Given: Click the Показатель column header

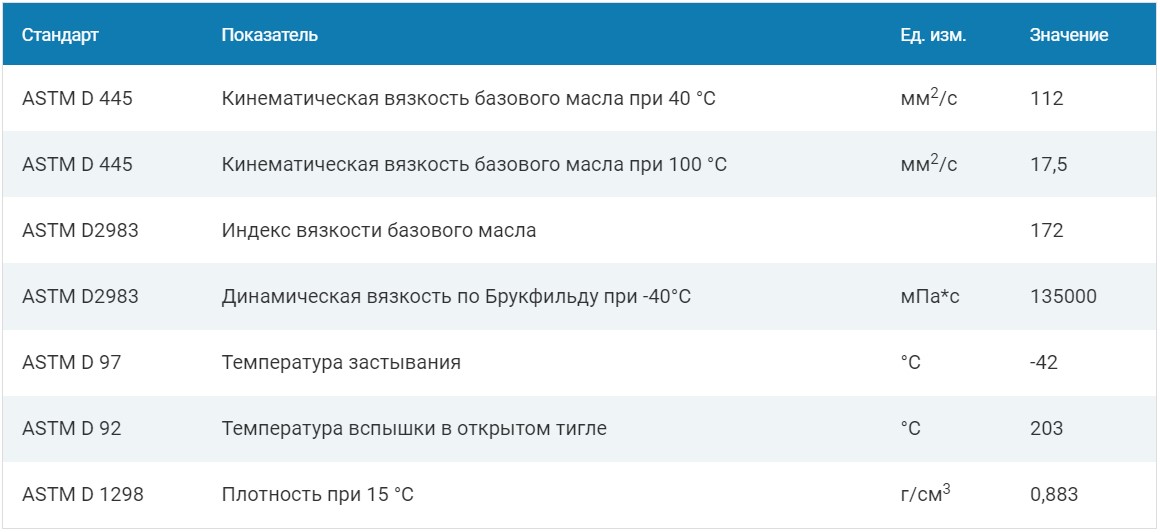Looking at the screenshot, I should click(x=270, y=36).
